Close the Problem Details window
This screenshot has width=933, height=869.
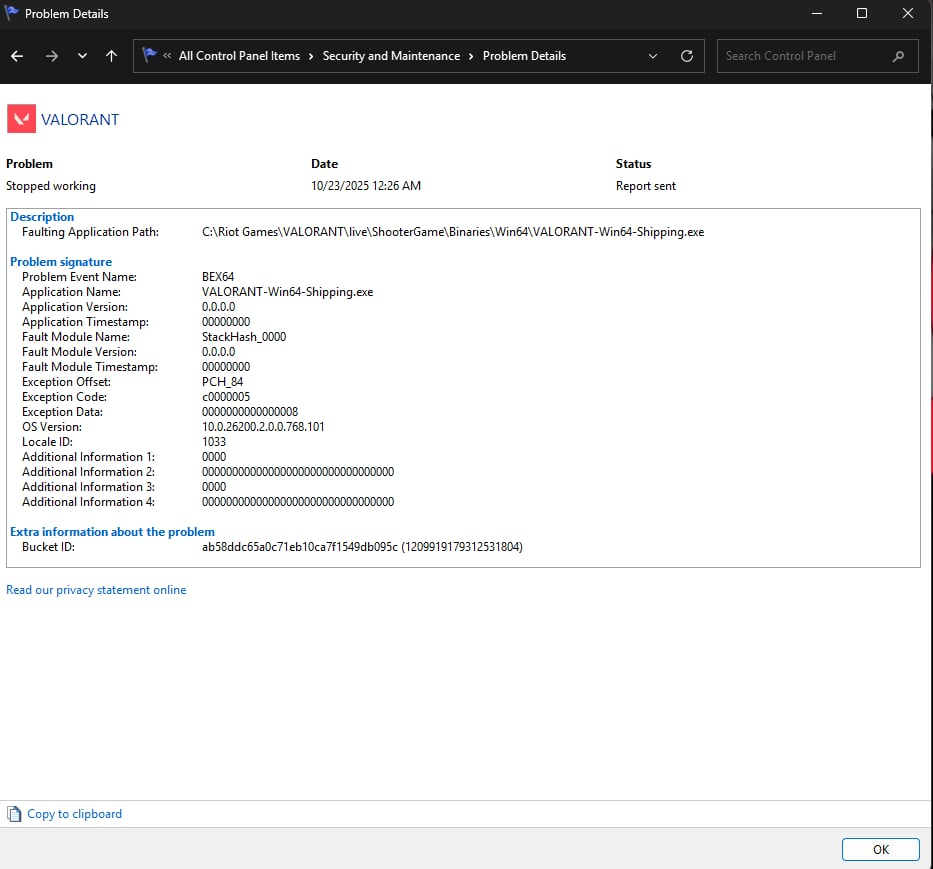pos(908,13)
